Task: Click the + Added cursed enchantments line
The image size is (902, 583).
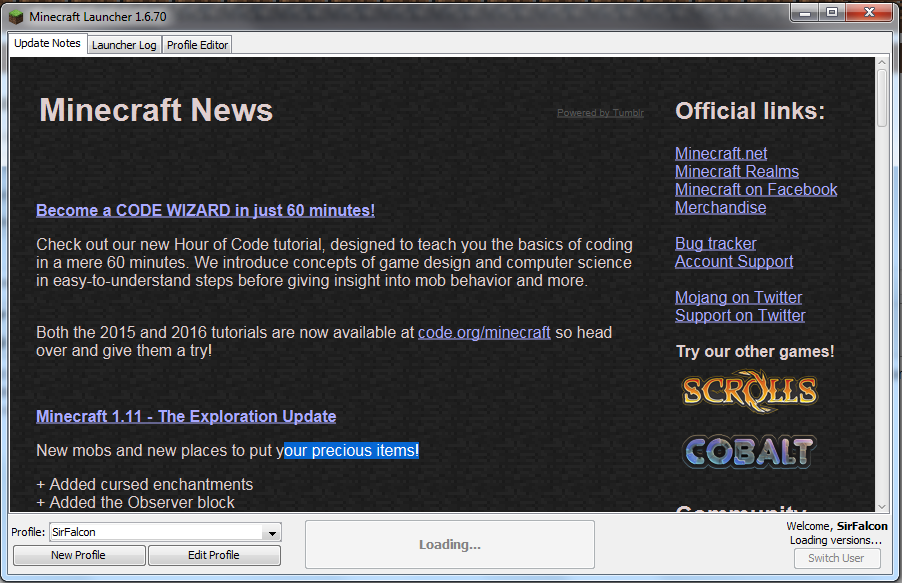Action: pos(144,485)
